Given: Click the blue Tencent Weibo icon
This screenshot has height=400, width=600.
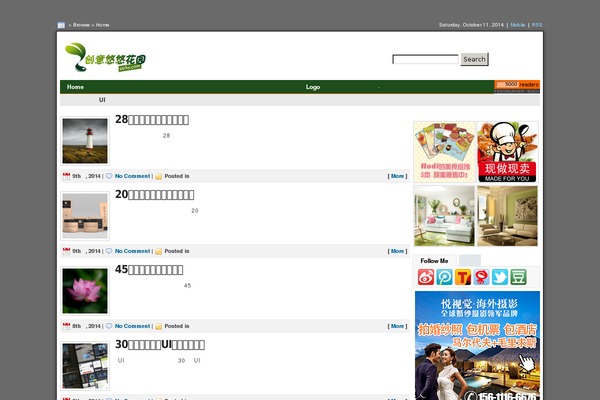Looking at the screenshot, I should [444, 277].
